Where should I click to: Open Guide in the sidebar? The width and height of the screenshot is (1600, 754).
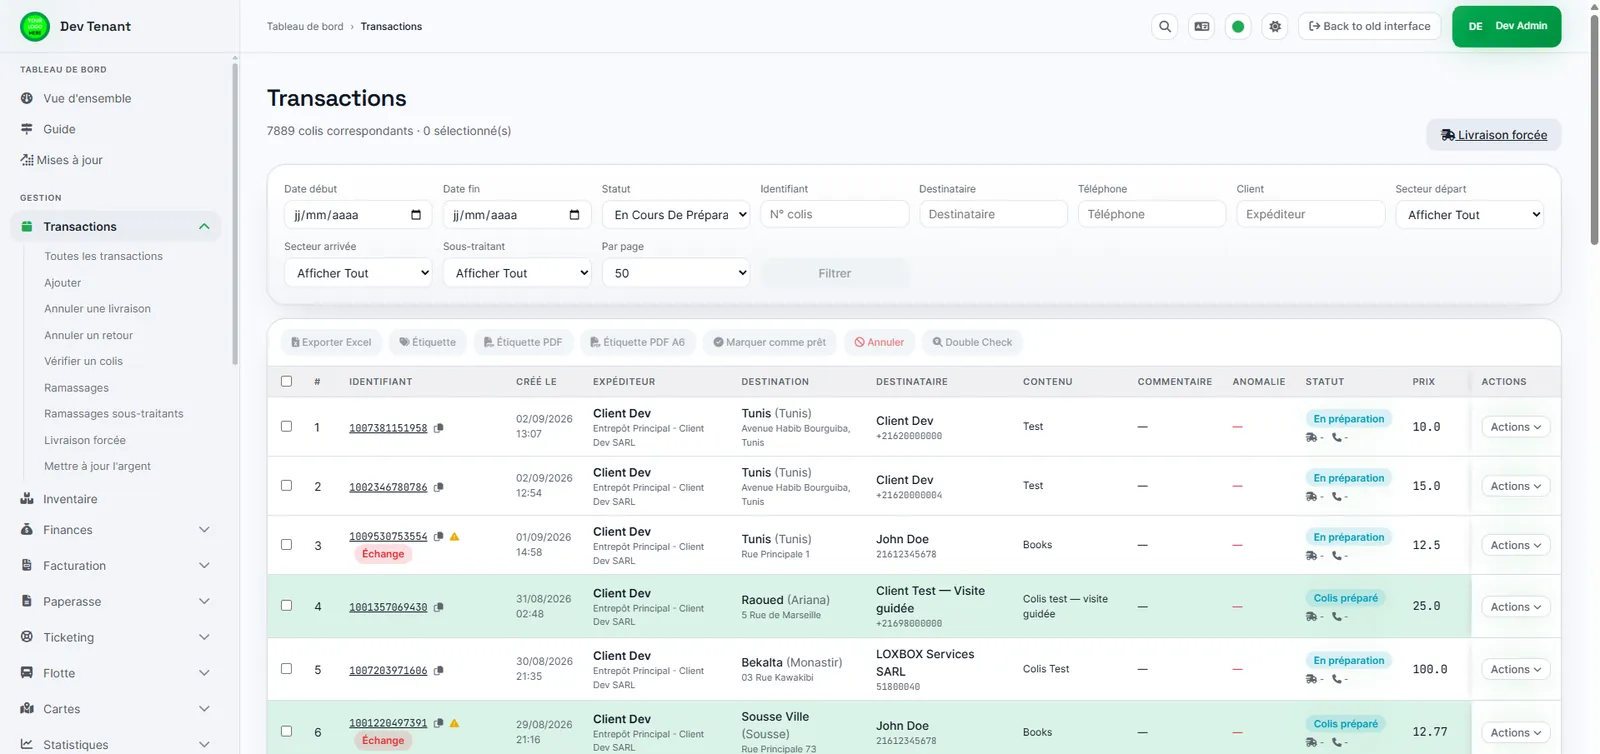pos(59,129)
